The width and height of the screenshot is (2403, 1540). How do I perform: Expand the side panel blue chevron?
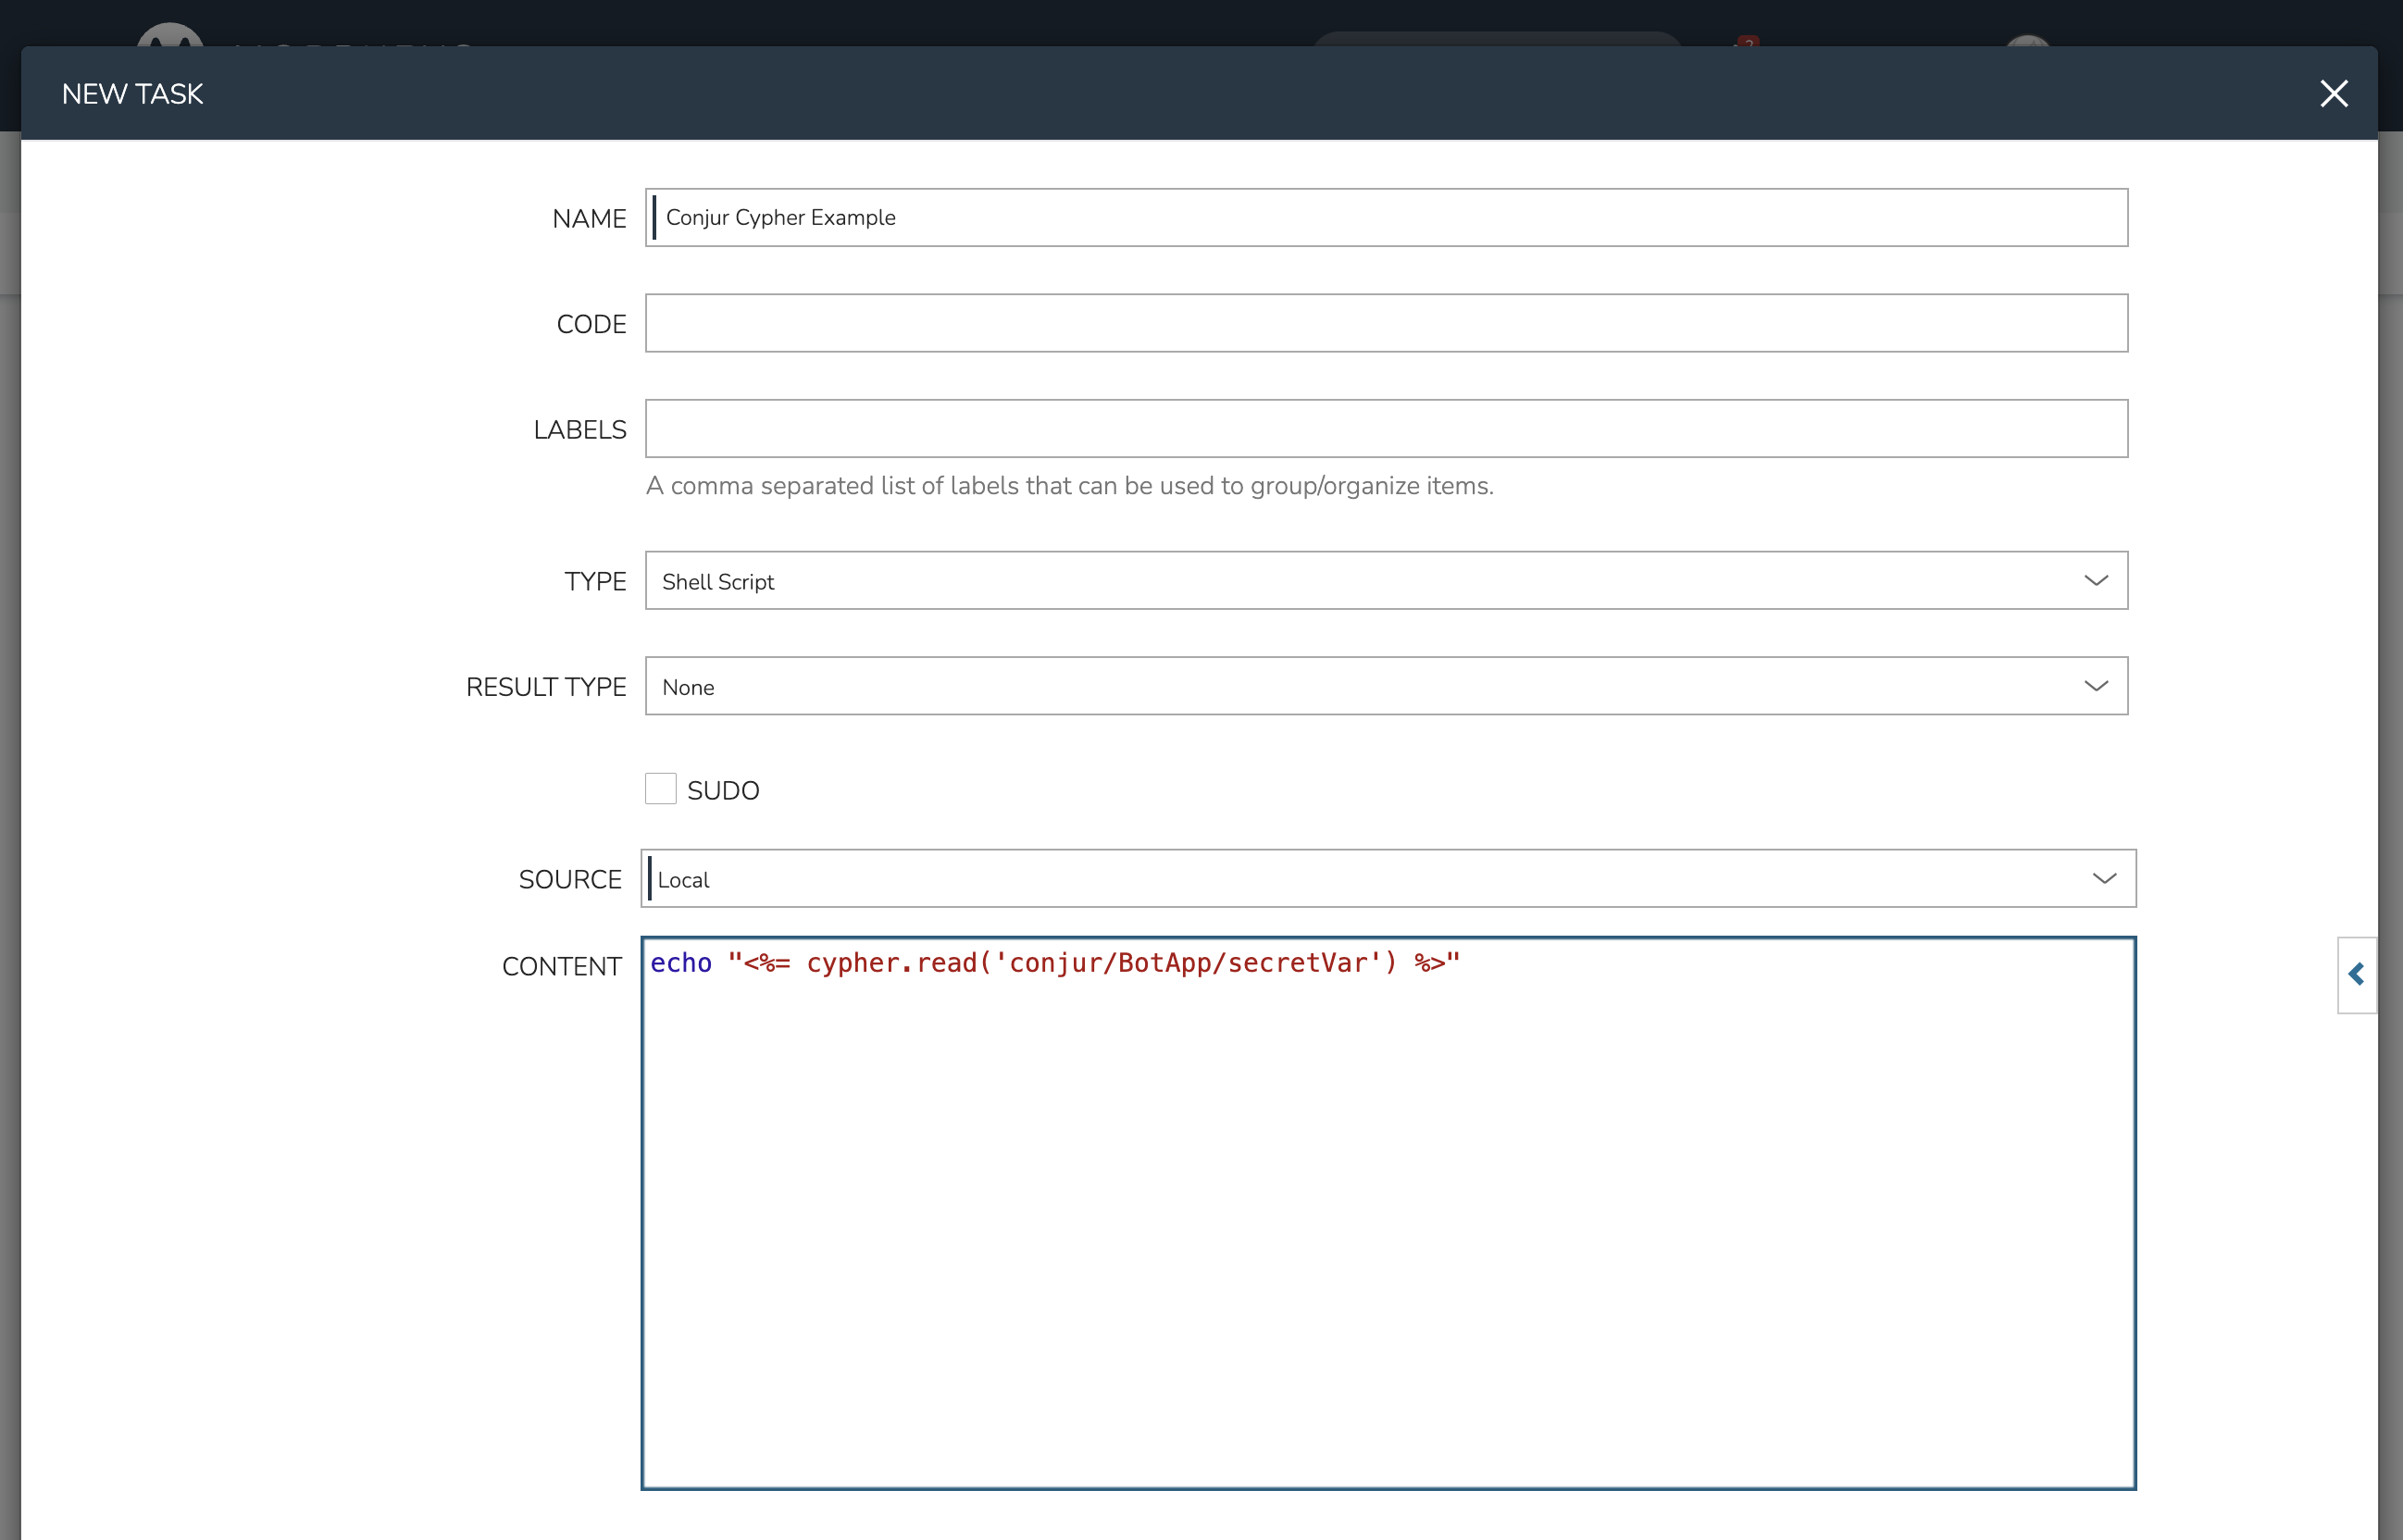[2356, 975]
